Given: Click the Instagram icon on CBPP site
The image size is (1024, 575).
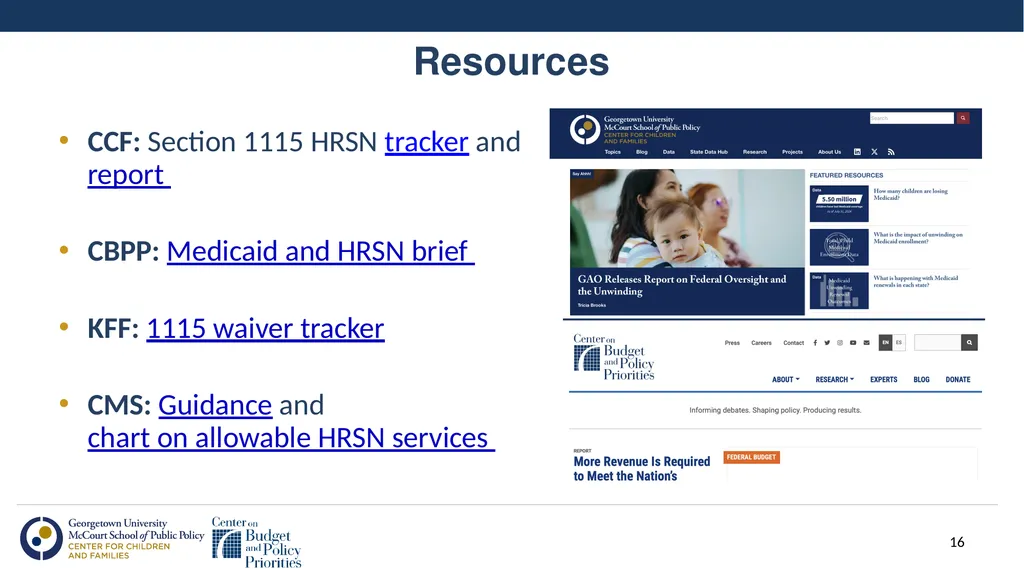Looking at the screenshot, I should tap(840, 342).
